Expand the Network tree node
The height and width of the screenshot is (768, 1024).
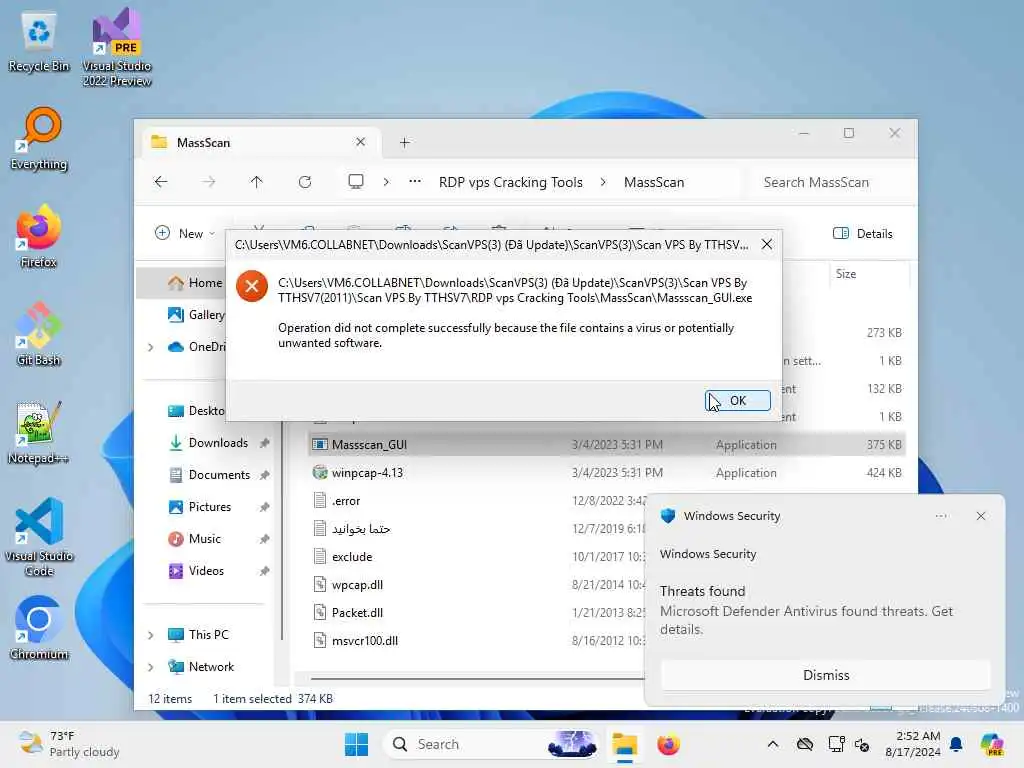pyautogui.click(x=151, y=667)
